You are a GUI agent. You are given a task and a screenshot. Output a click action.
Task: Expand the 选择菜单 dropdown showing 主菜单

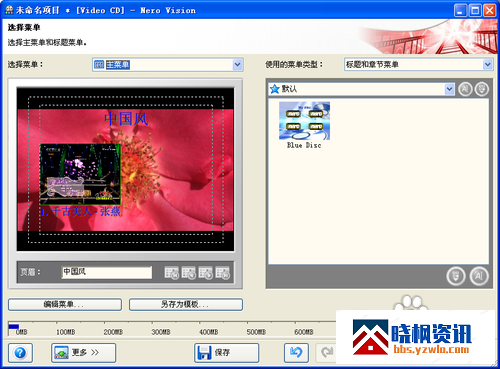(x=237, y=65)
